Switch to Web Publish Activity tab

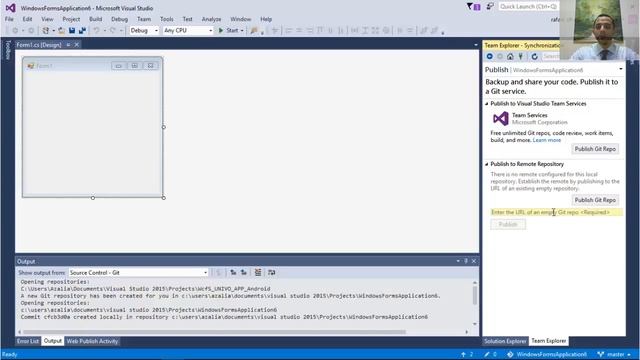92,341
